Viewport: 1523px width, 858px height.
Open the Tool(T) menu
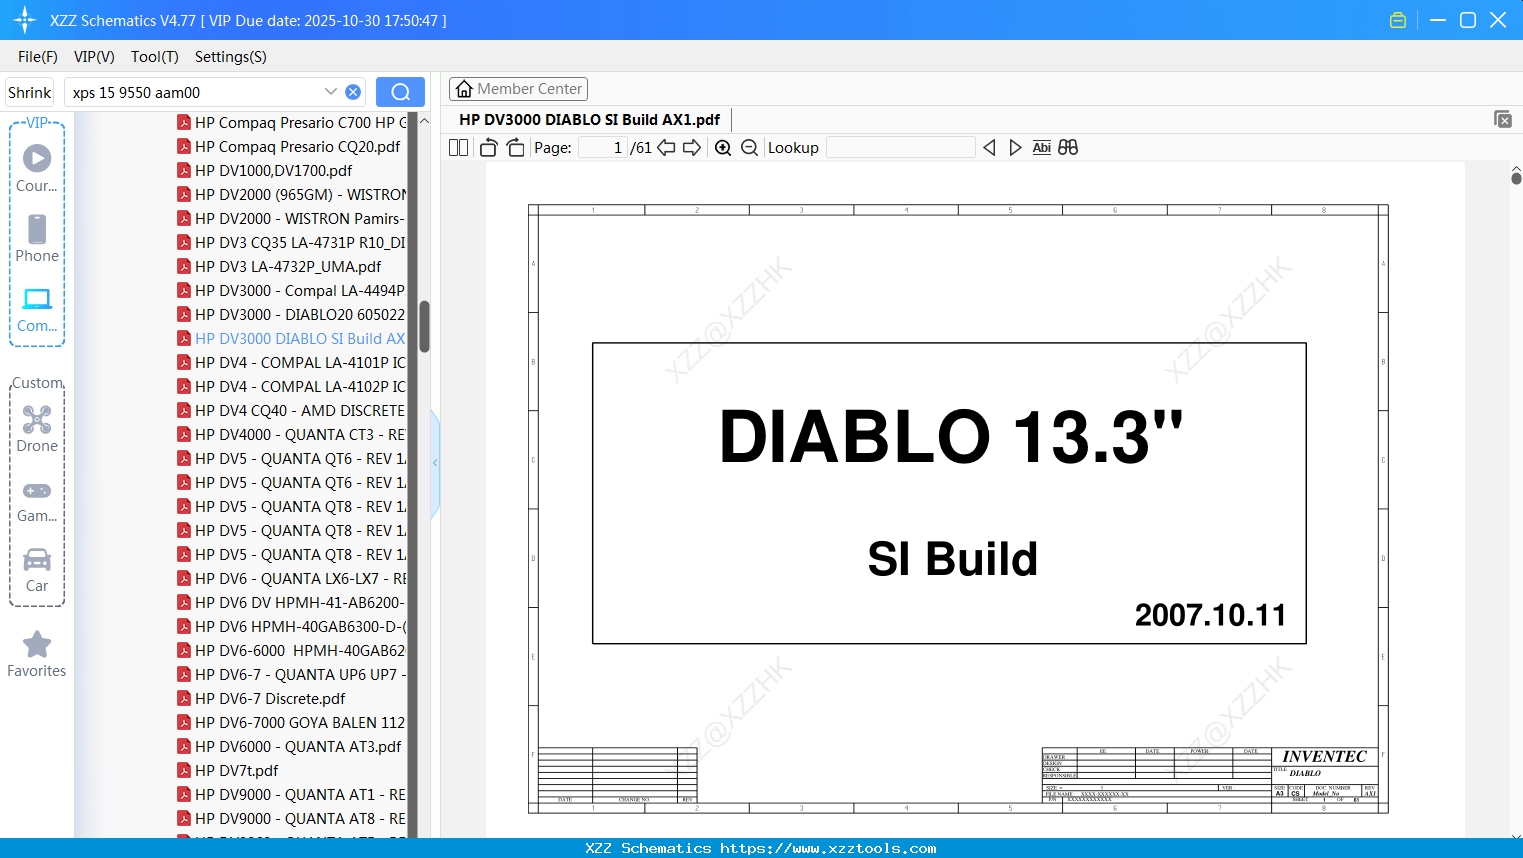pyautogui.click(x=155, y=57)
